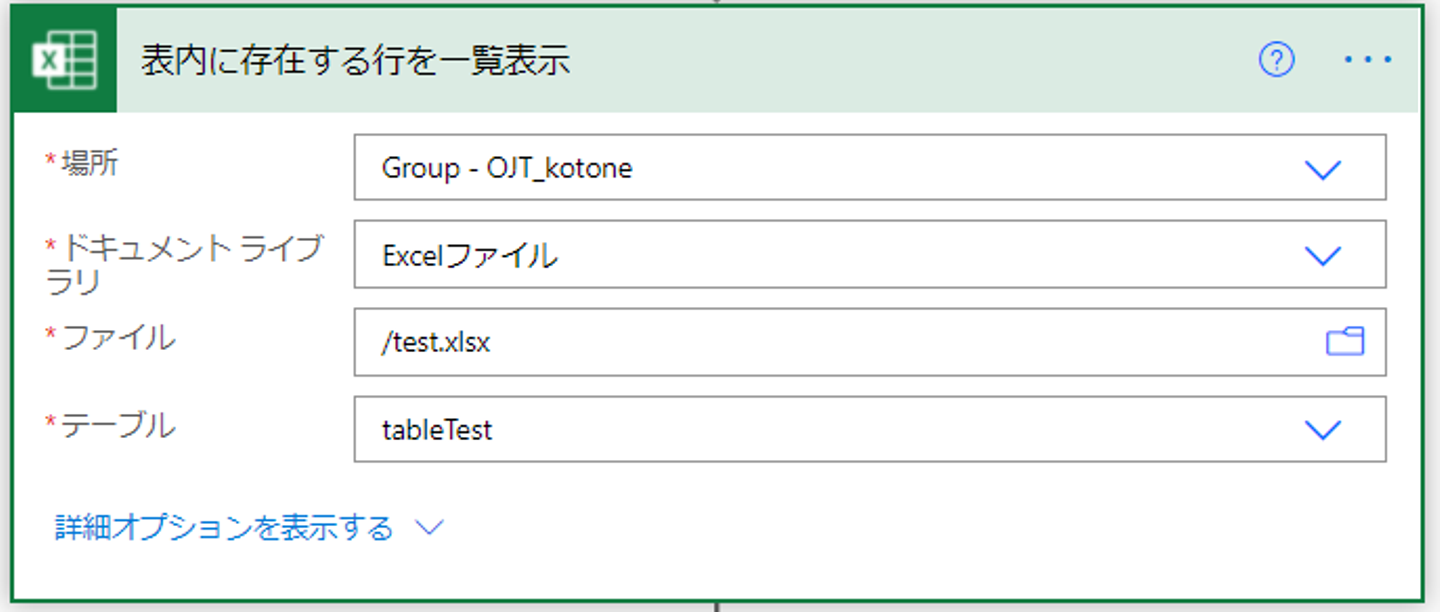Click the Excel icon in the action header
The image size is (1440, 612).
click(66, 61)
